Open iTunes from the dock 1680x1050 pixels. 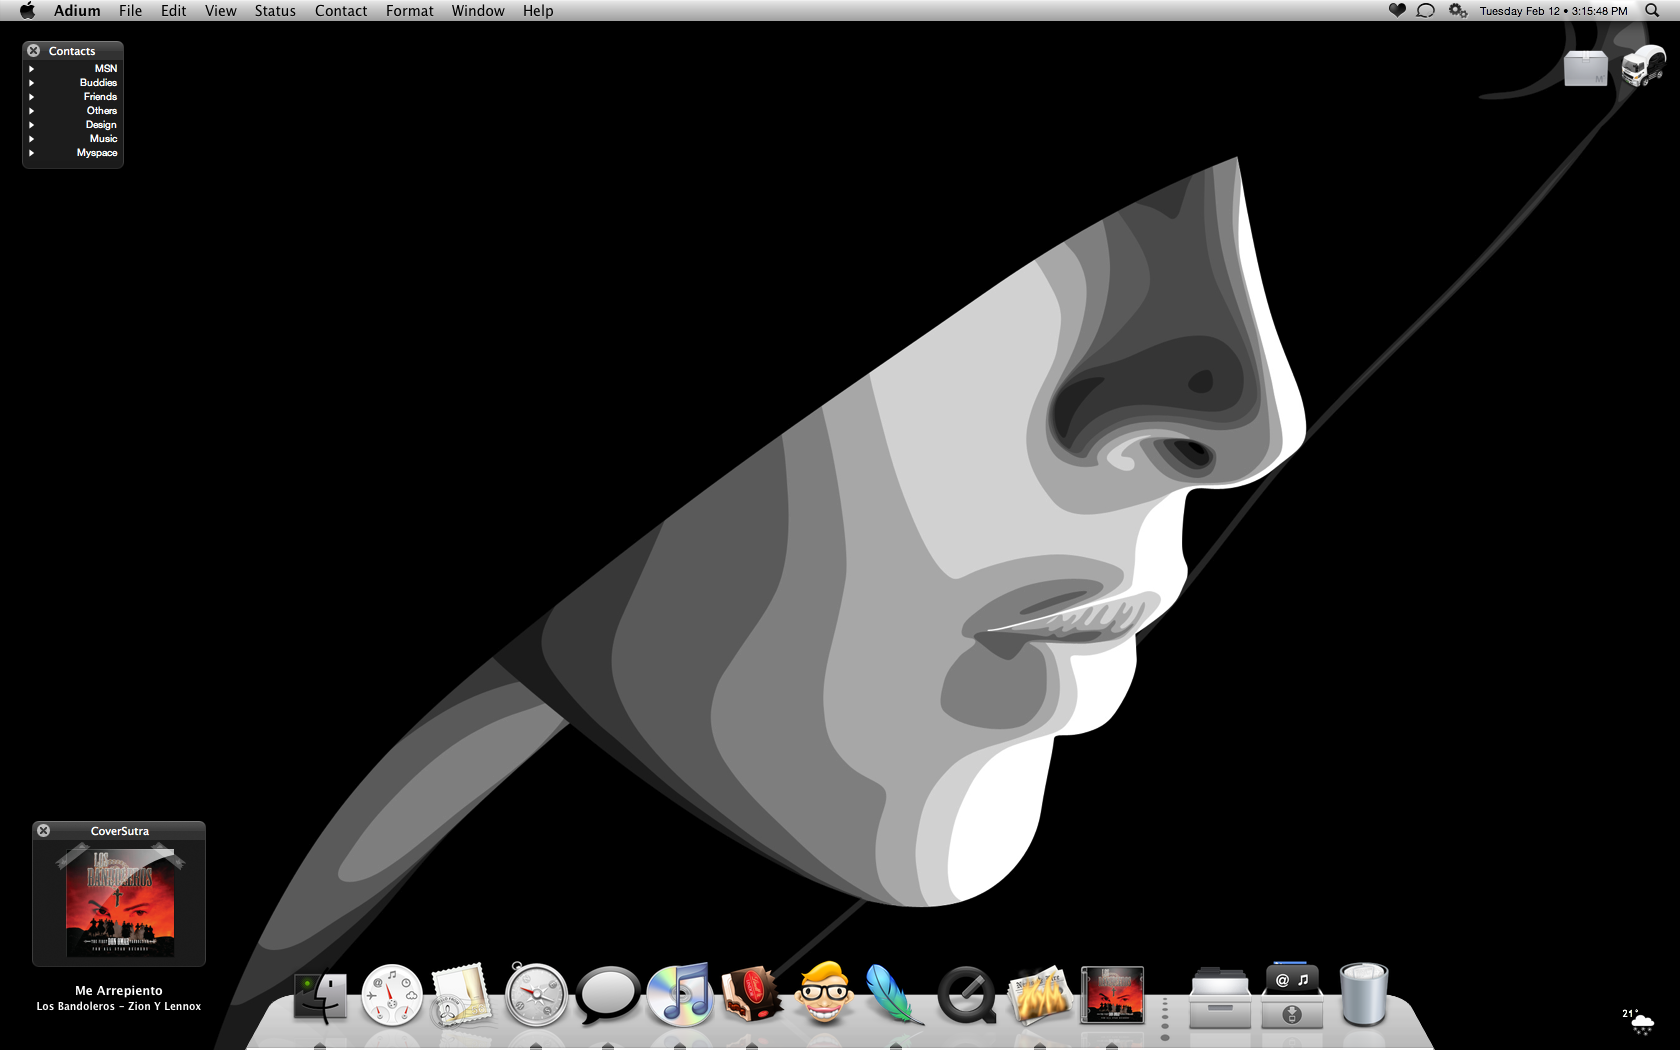pyautogui.click(x=680, y=995)
